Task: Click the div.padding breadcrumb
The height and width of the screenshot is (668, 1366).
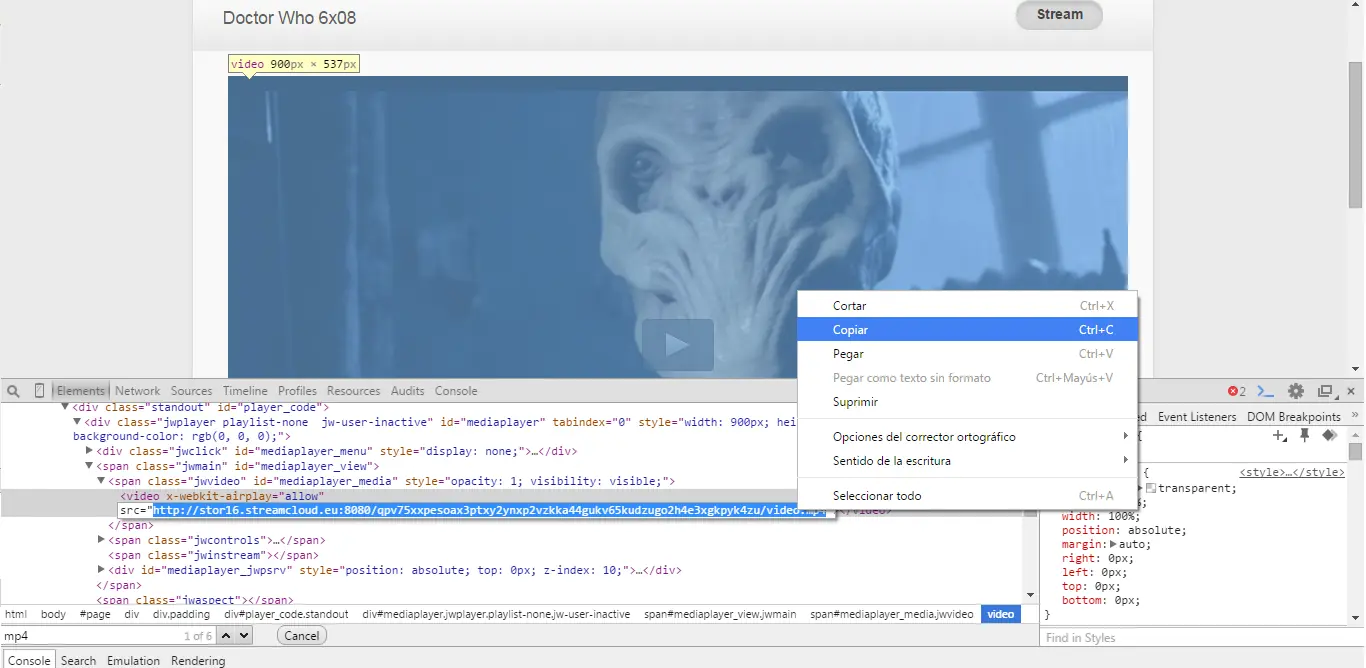Action: tap(181, 614)
